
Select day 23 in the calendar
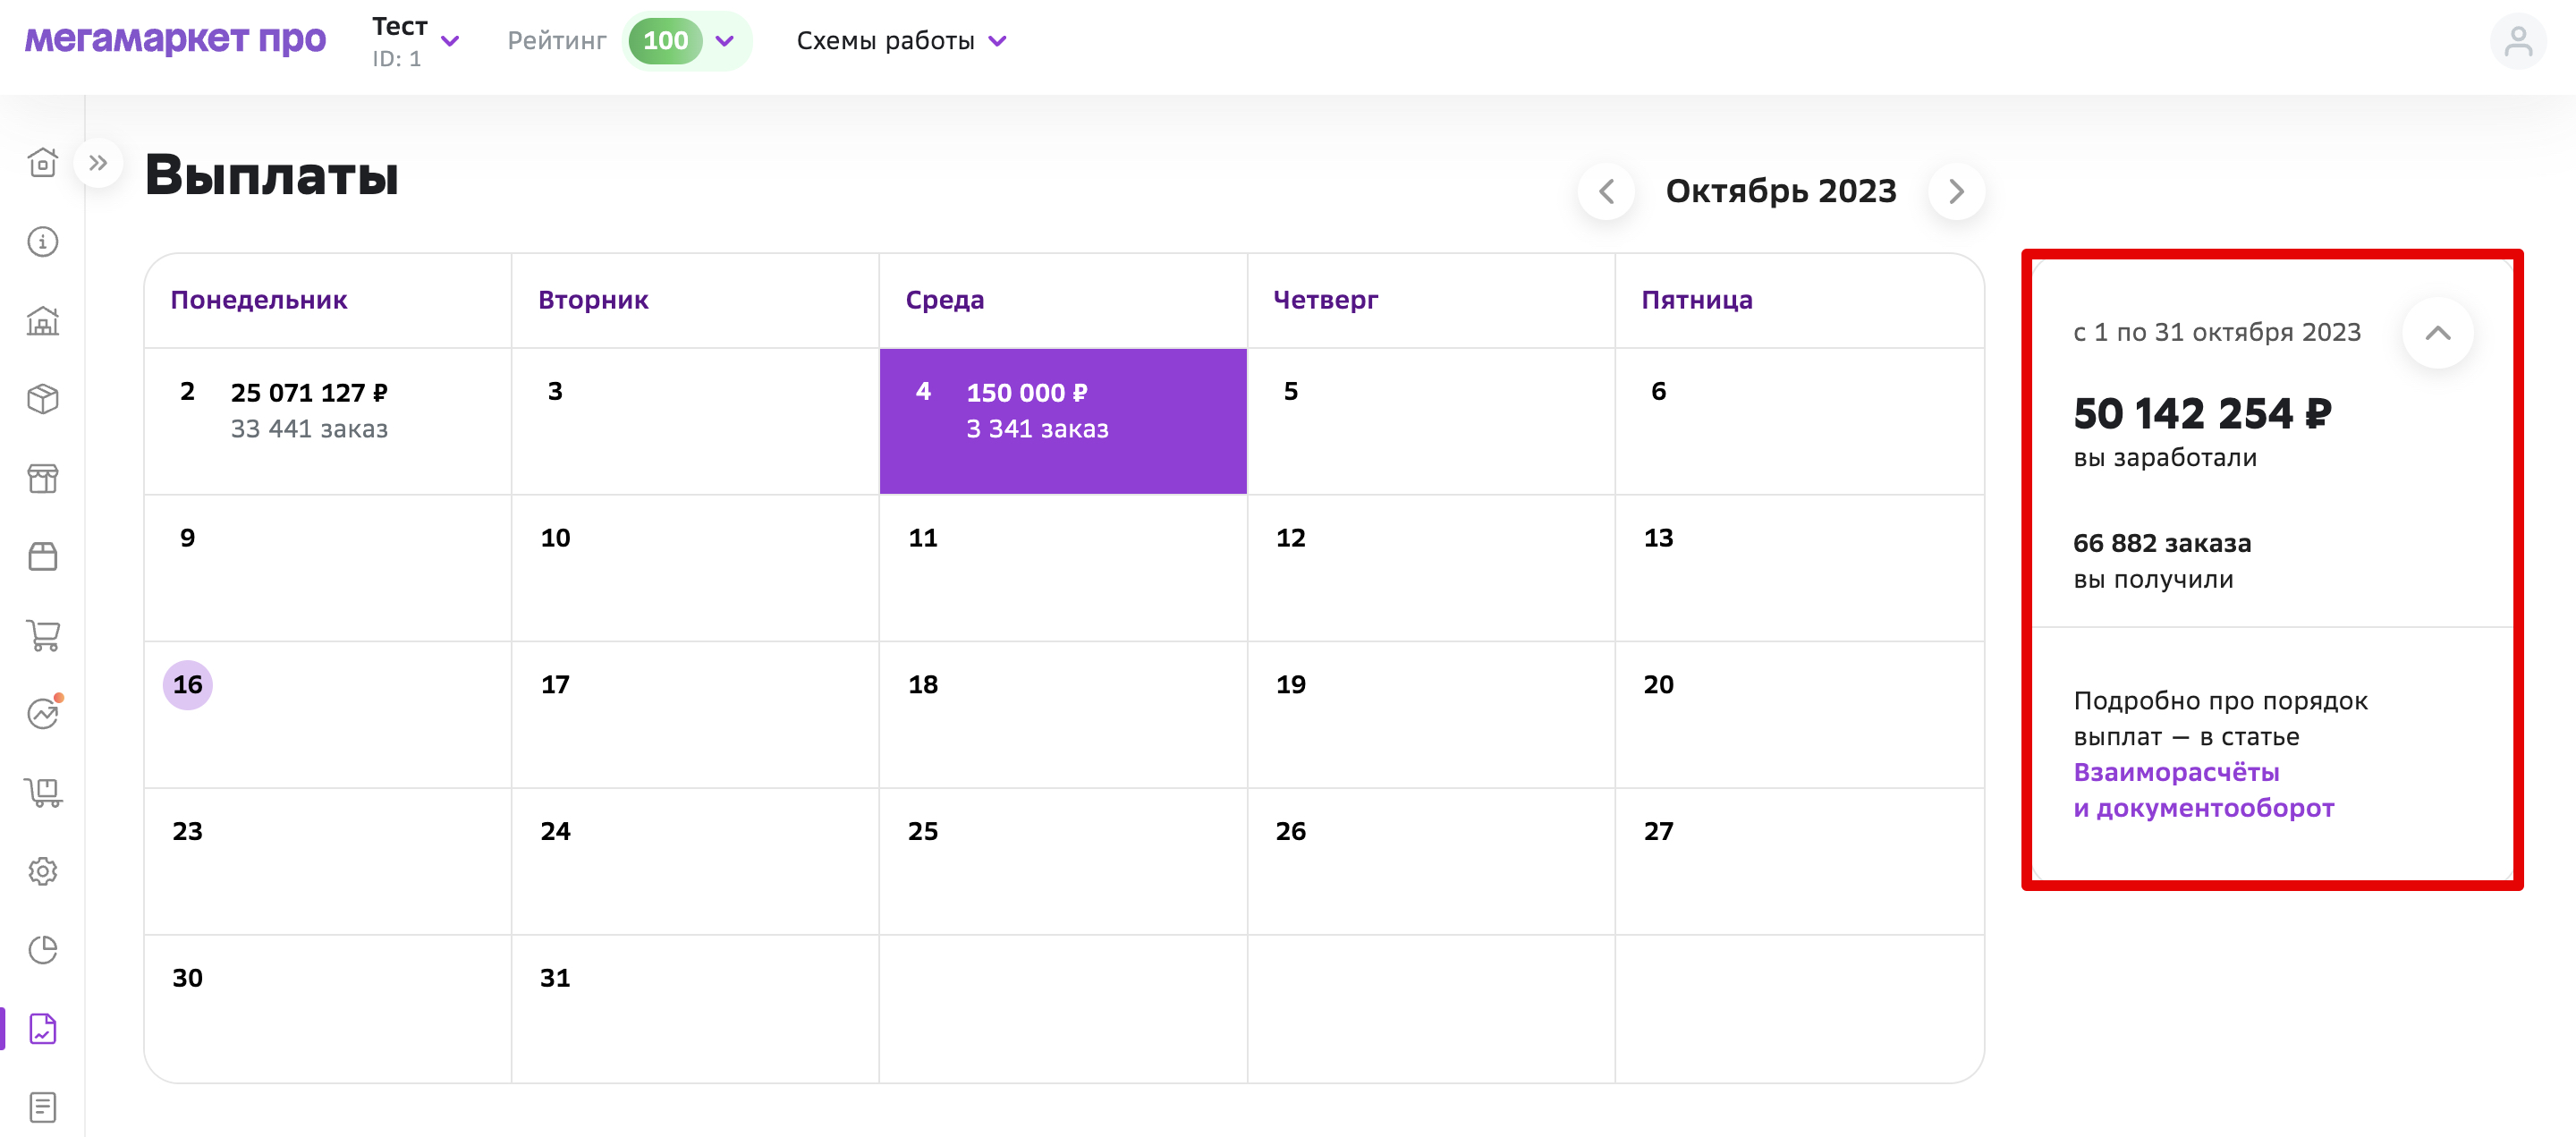(328, 862)
